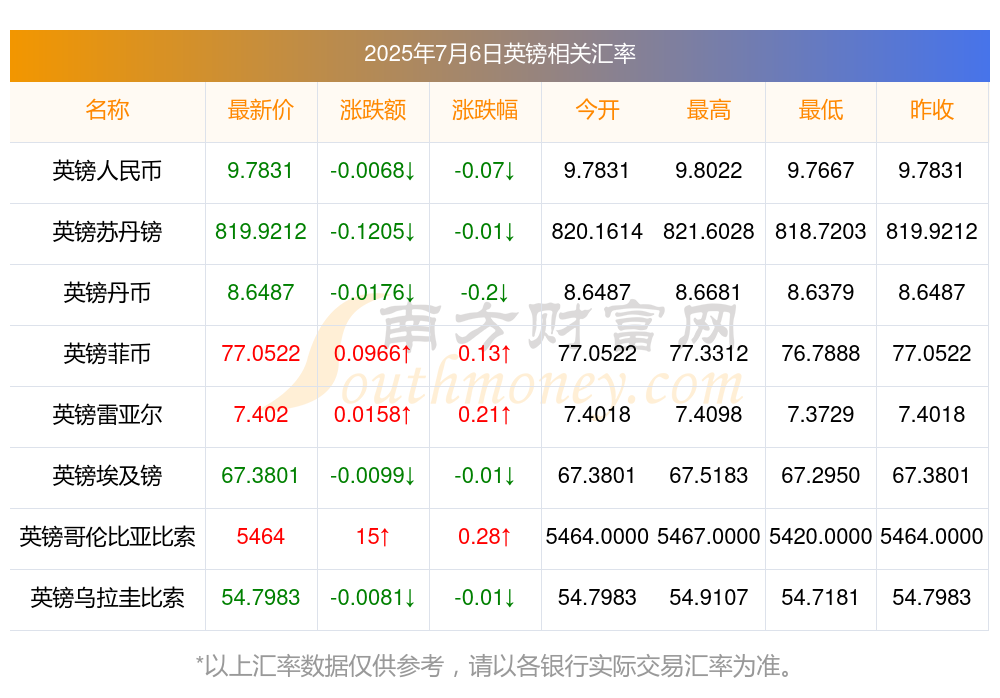Click the 英镑雷亚尔 row name

pos(107,415)
